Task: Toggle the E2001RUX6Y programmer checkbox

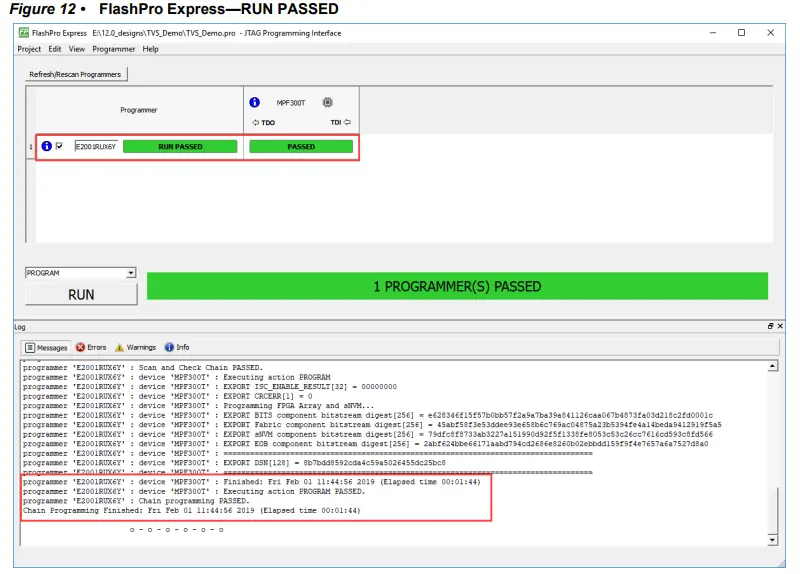Action: (x=59, y=146)
